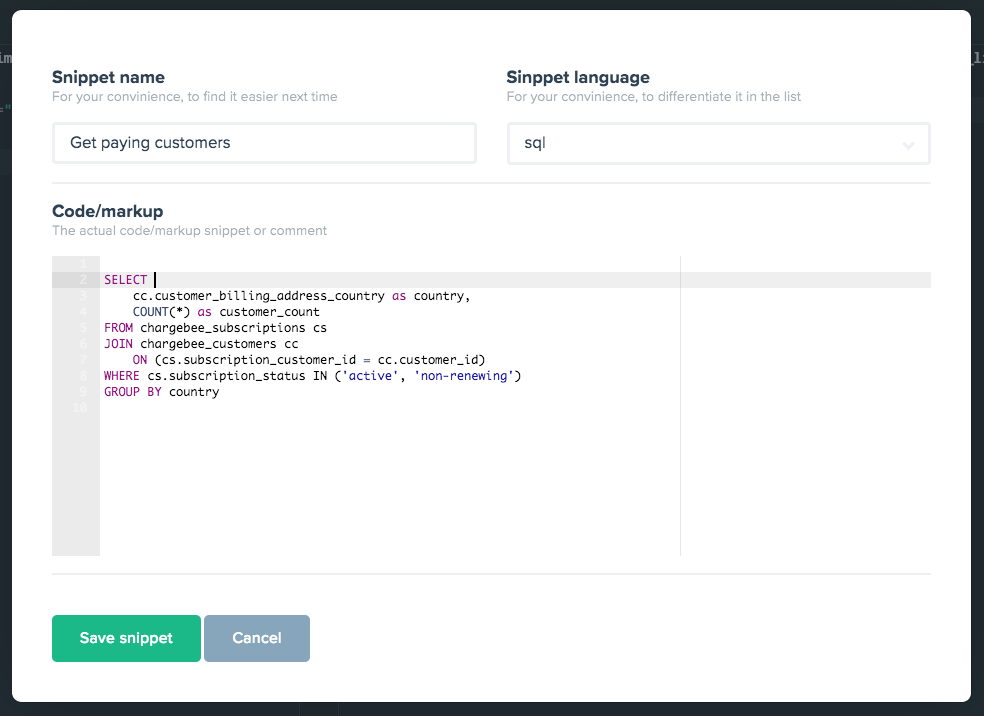Click the COUNT(*) function in code
Image resolution: width=984 pixels, height=716 pixels.
161,312
